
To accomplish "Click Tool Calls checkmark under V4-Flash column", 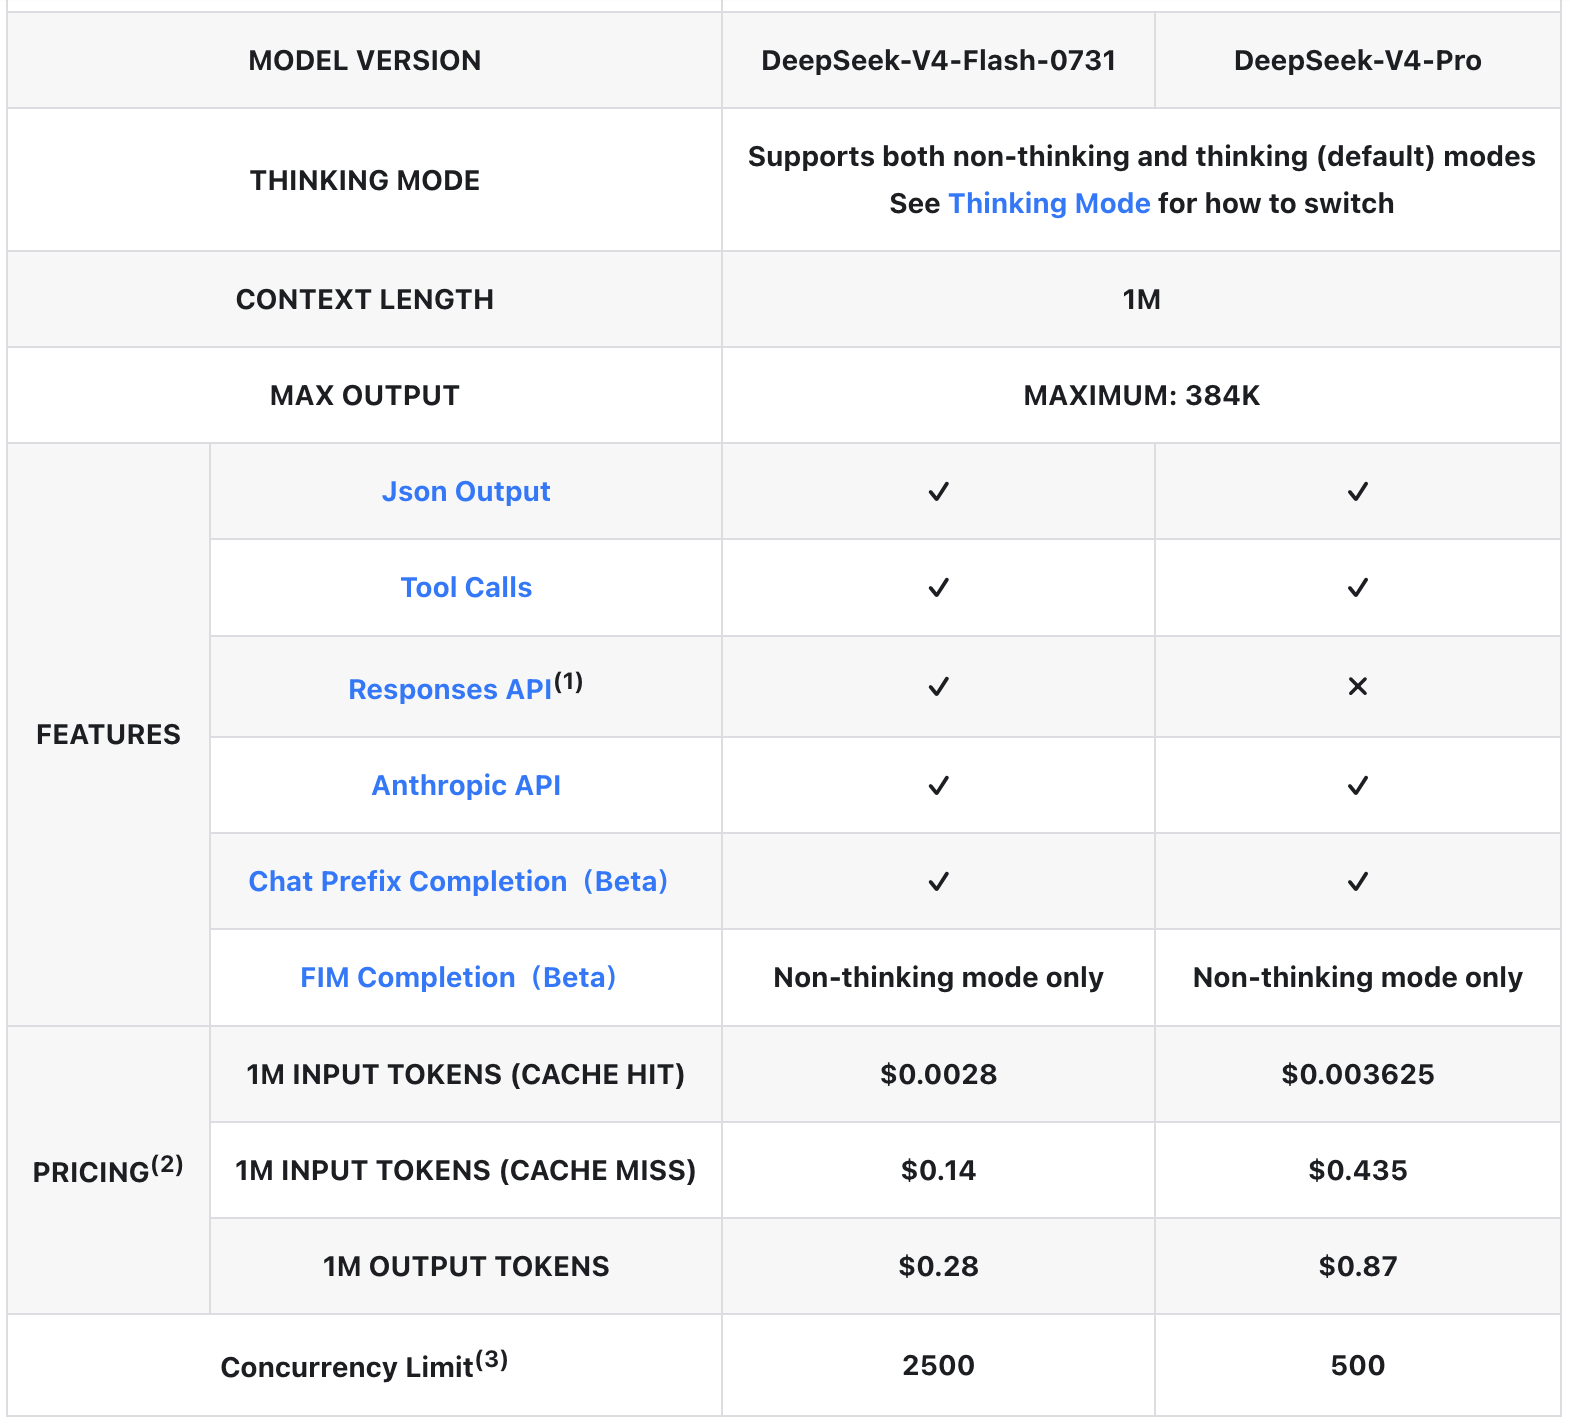I will (938, 588).
